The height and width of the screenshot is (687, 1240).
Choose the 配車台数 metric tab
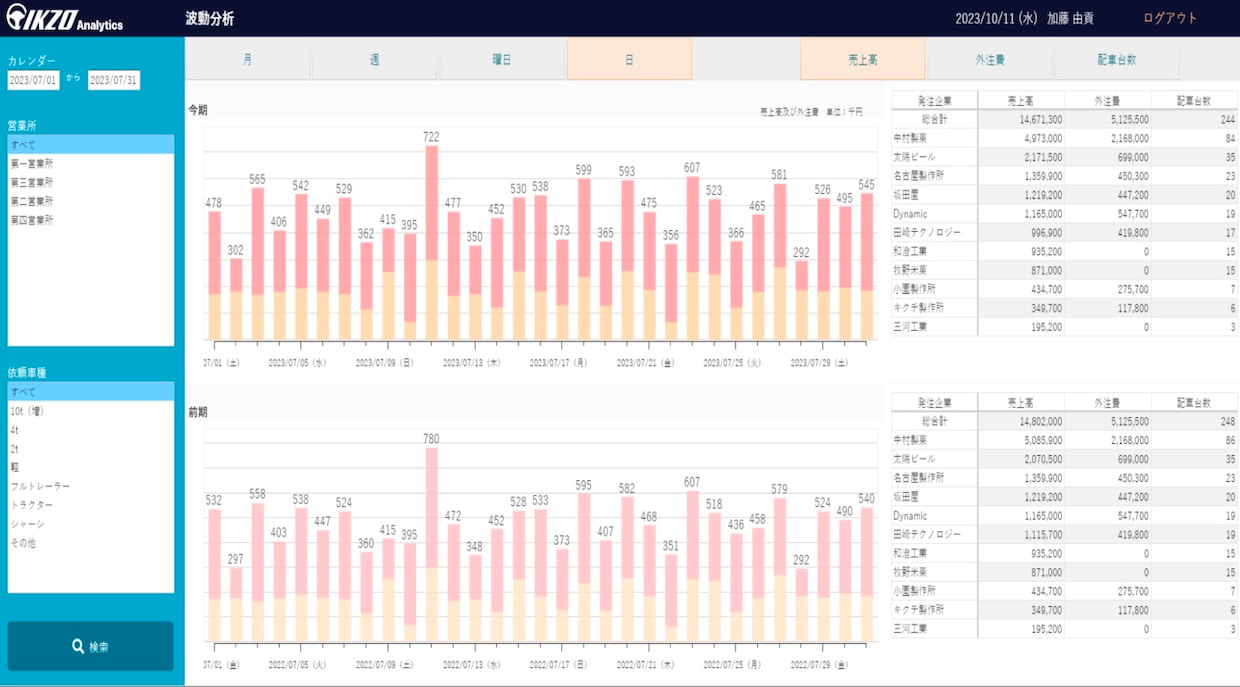(1116, 59)
